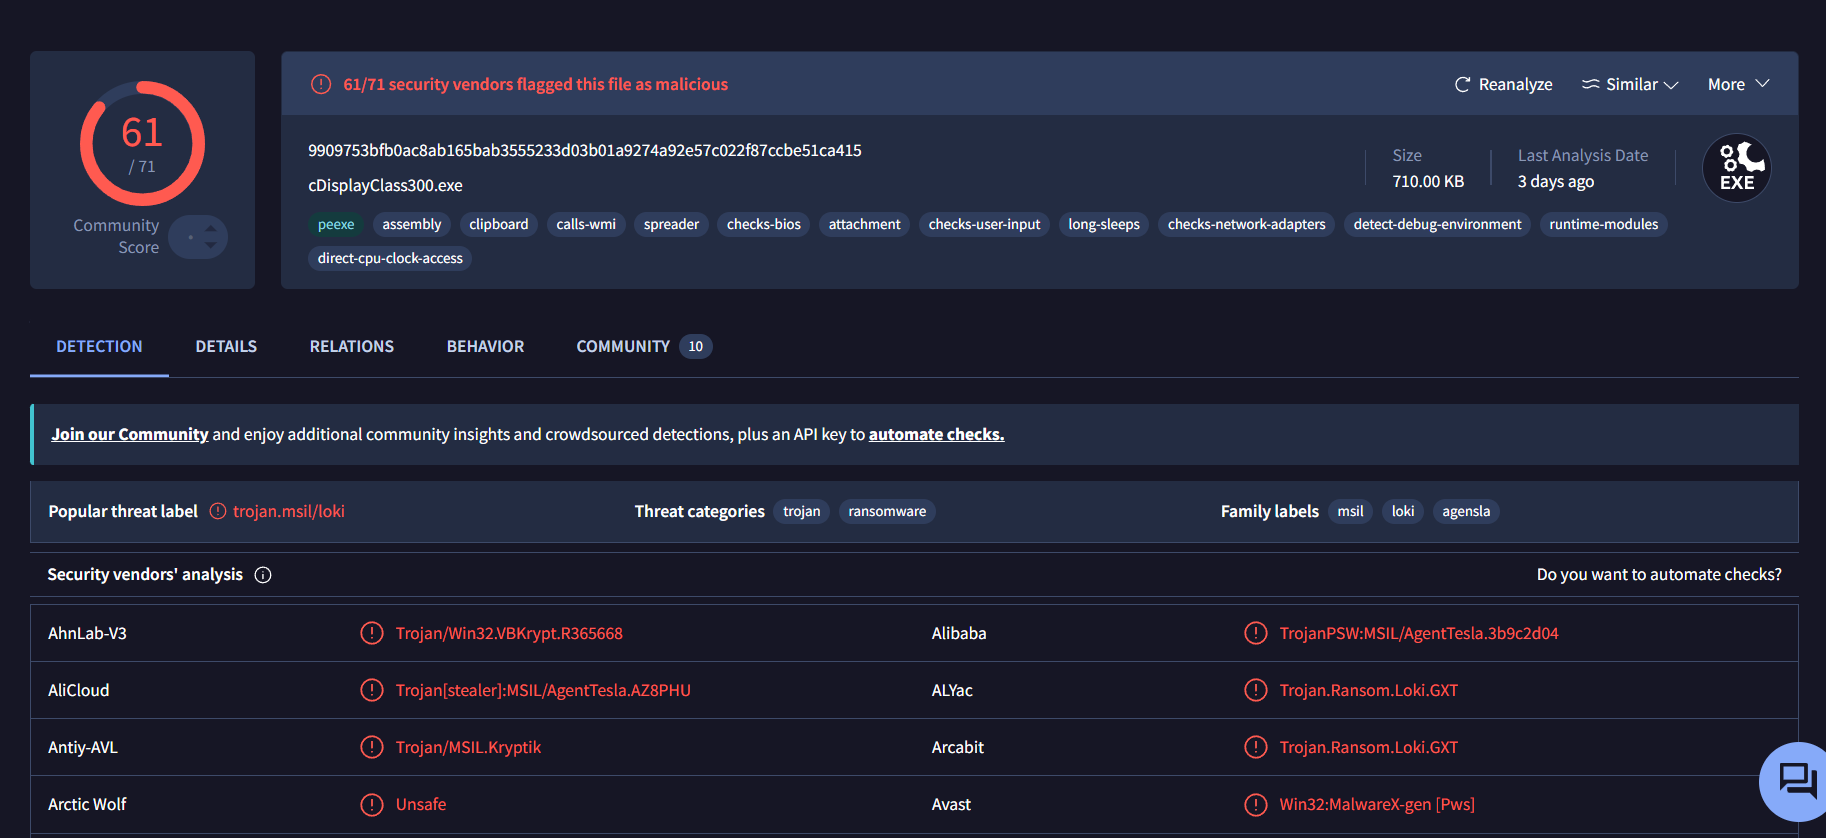1826x838 pixels.
Task: Click the Similar approximate-equal icon
Action: point(1590,85)
